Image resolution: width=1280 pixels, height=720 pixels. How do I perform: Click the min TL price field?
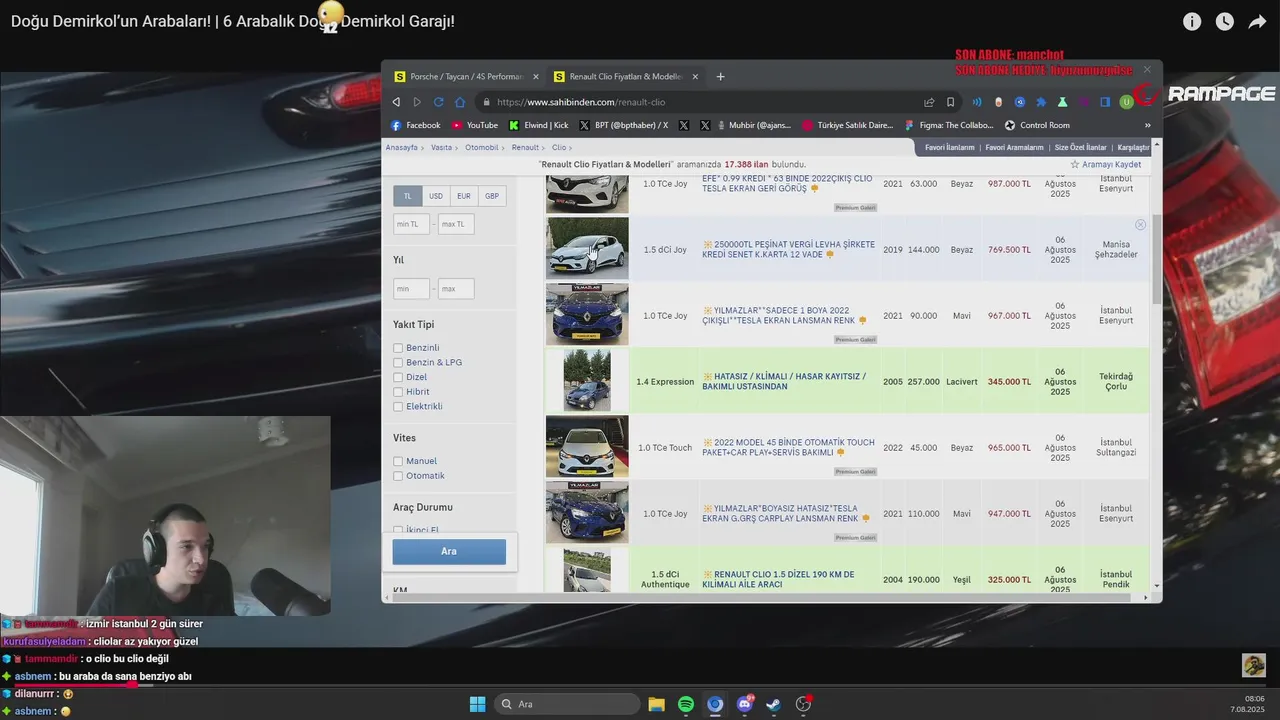click(x=411, y=224)
